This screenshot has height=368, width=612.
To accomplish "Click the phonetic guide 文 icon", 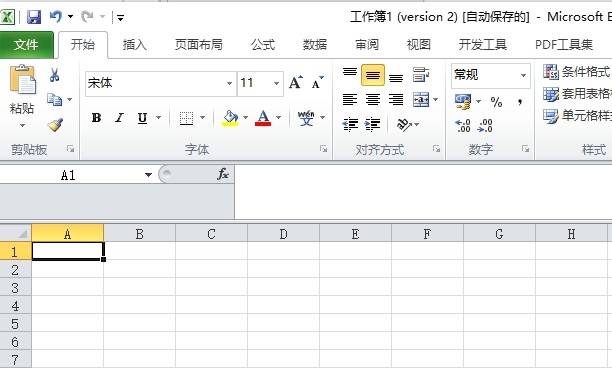I will coord(306,118).
